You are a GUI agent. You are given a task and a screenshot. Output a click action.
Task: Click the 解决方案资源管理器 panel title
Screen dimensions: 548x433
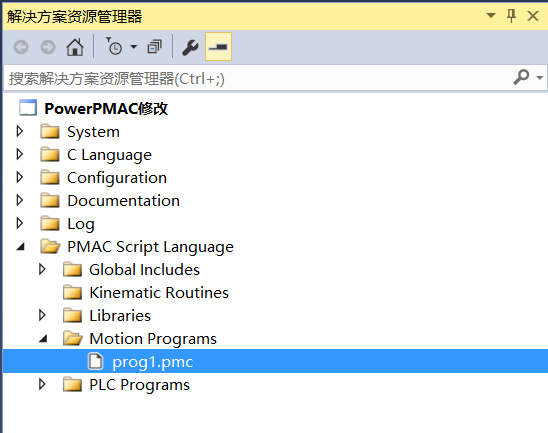(x=74, y=17)
